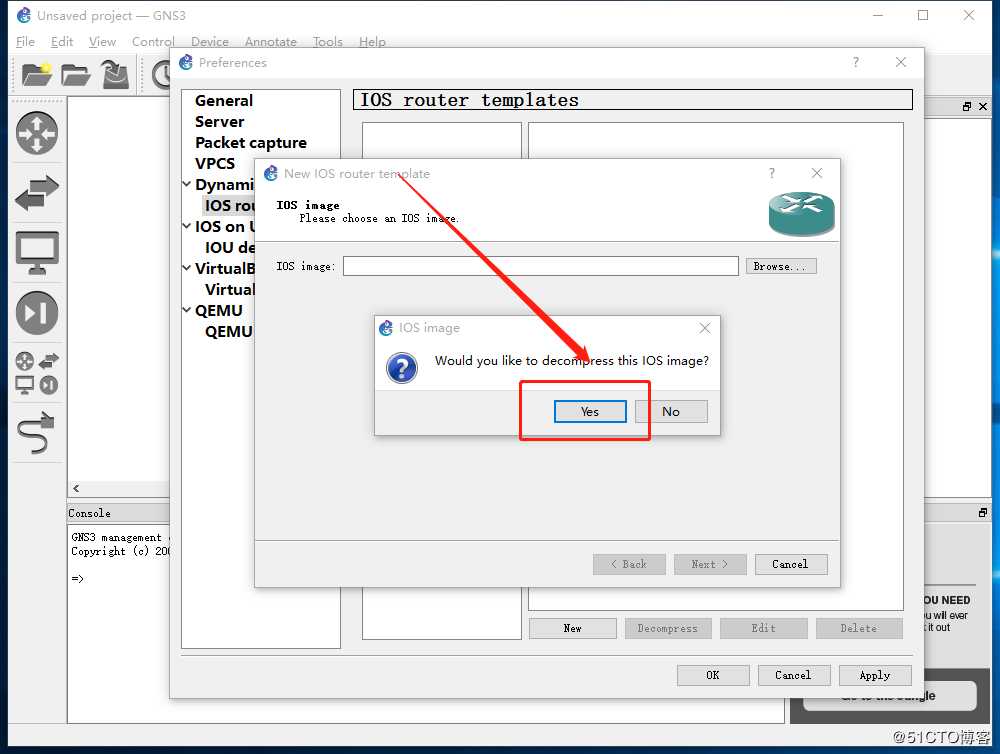Click the New blank project toolbar icon
1000x754 pixels.
point(36,74)
